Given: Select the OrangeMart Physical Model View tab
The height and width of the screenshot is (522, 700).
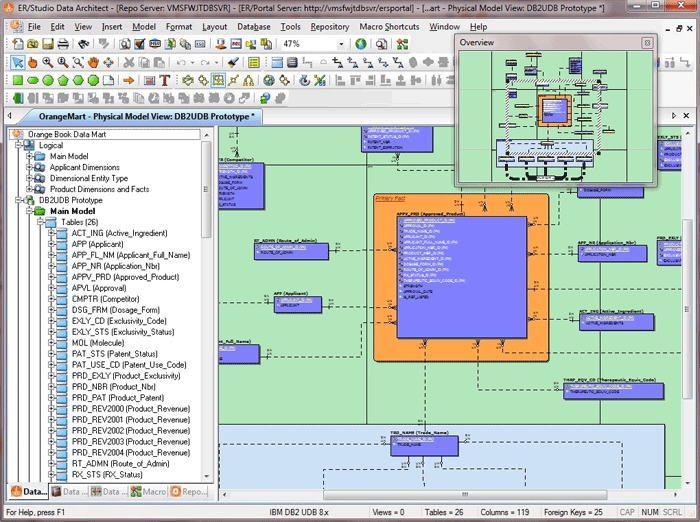Looking at the screenshot, I should (x=146, y=117).
